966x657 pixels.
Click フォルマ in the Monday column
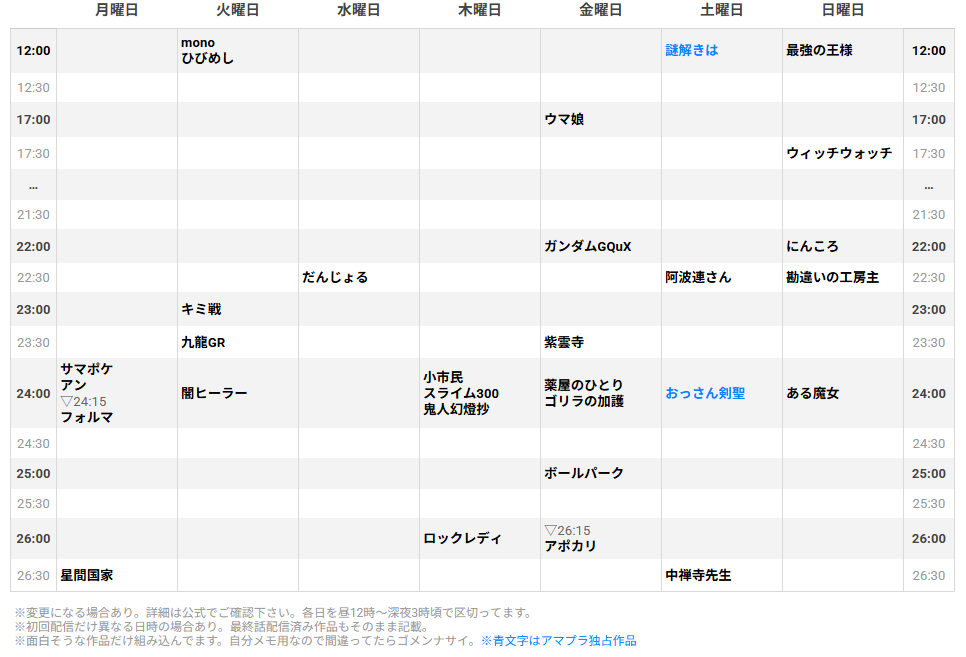[x=86, y=418]
